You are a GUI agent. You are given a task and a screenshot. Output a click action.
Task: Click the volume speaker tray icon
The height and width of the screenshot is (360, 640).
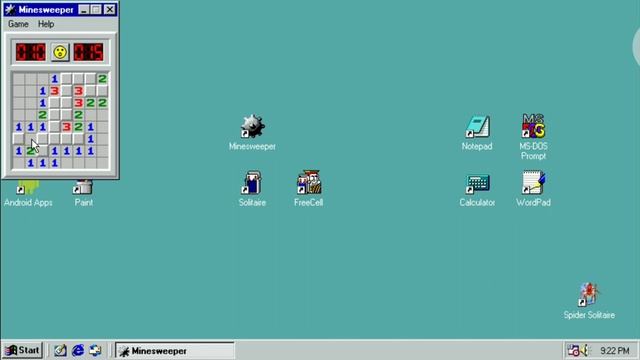584,350
